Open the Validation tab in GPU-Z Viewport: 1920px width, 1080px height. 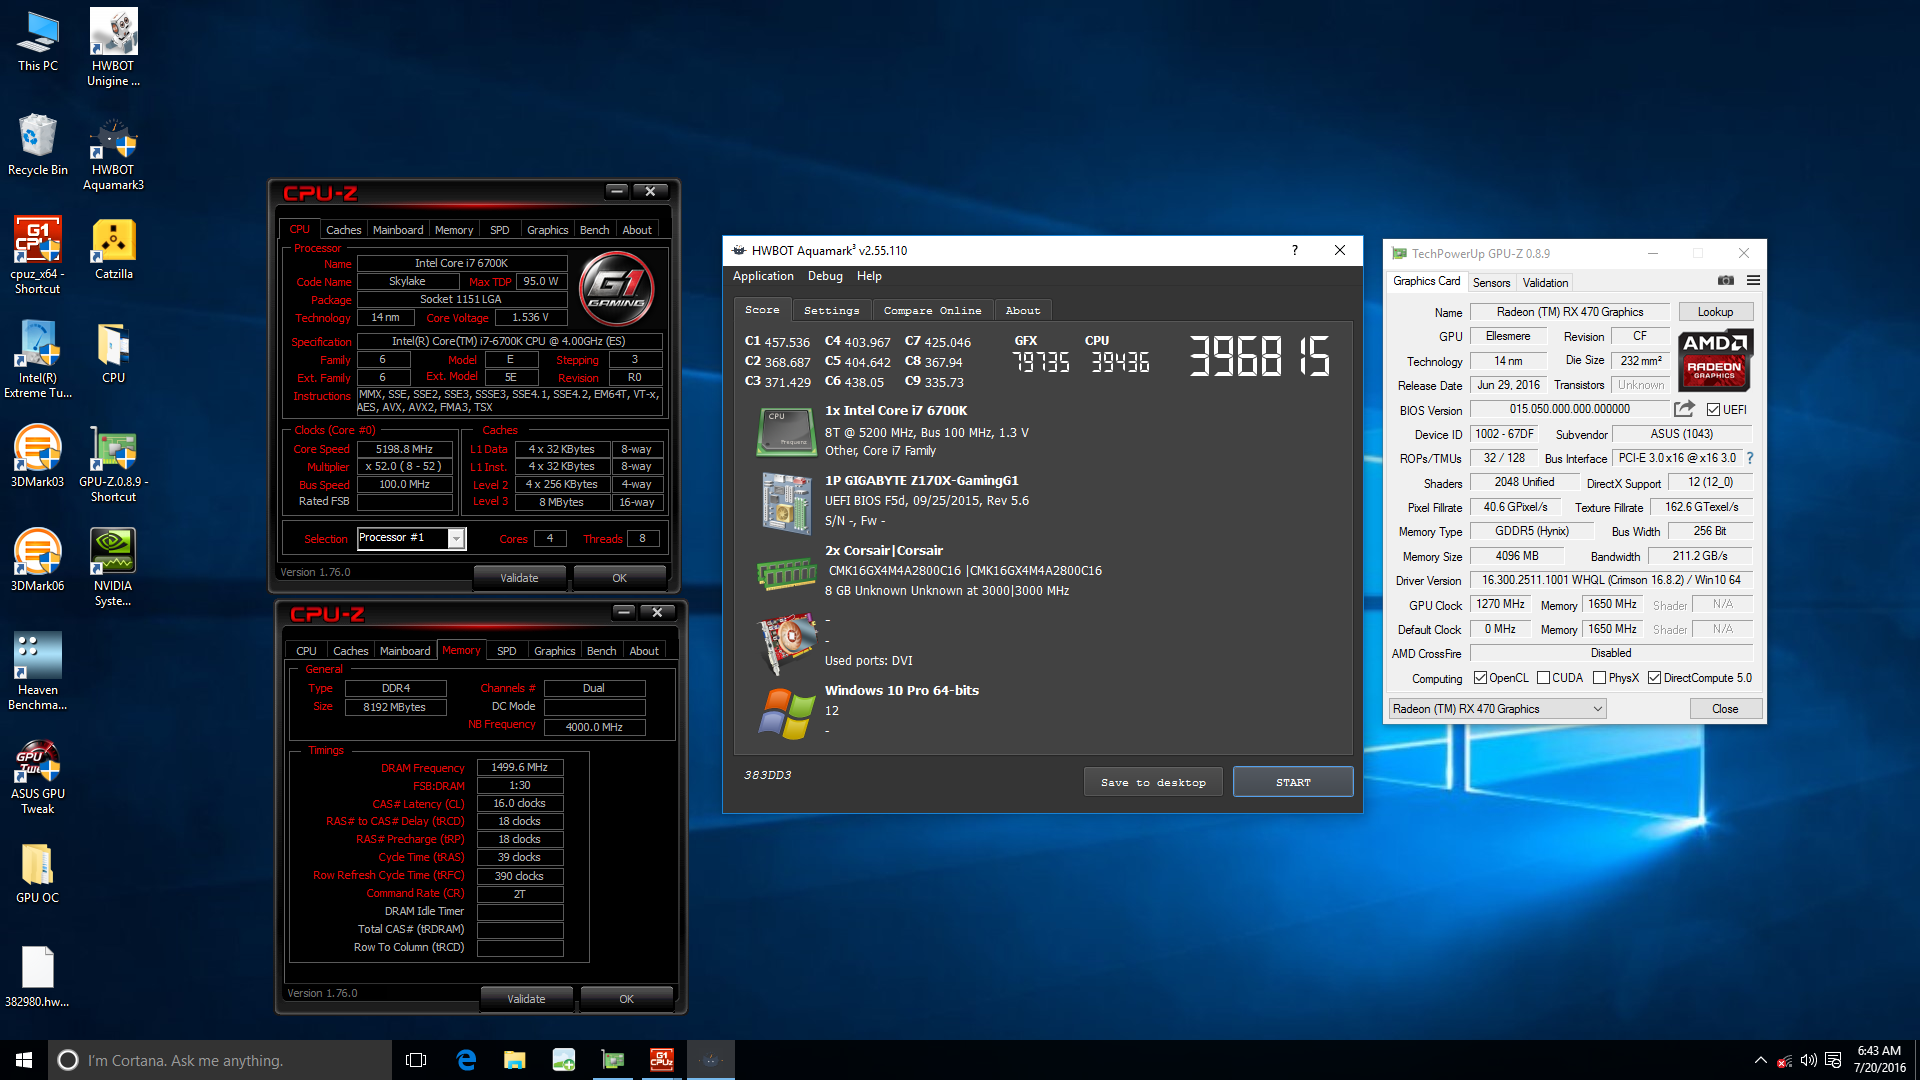tap(1545, 283)
